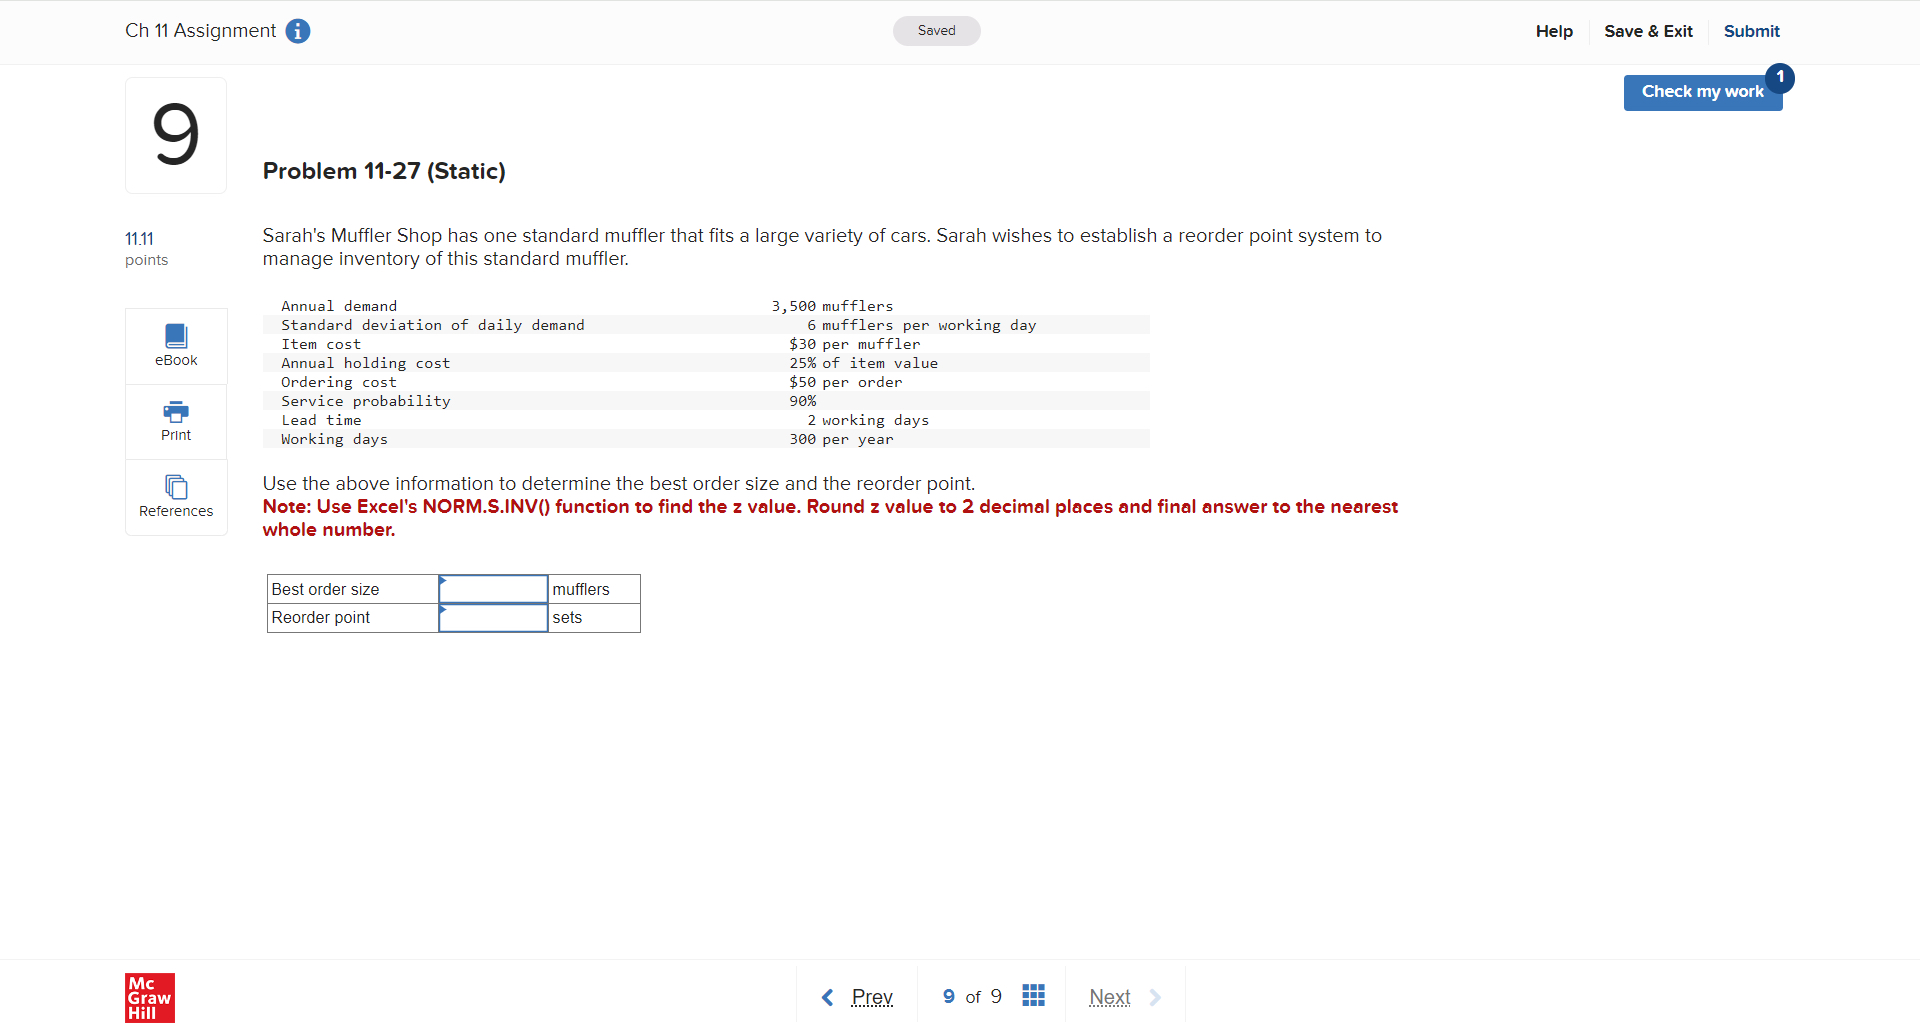Click the left chevron beside Prev

[827, 996]
